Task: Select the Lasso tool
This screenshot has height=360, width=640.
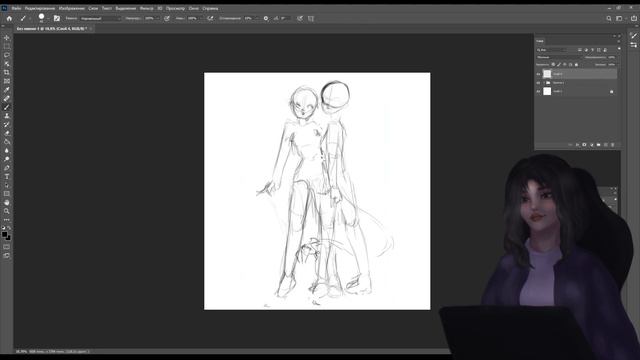Action: click(7, 55)
